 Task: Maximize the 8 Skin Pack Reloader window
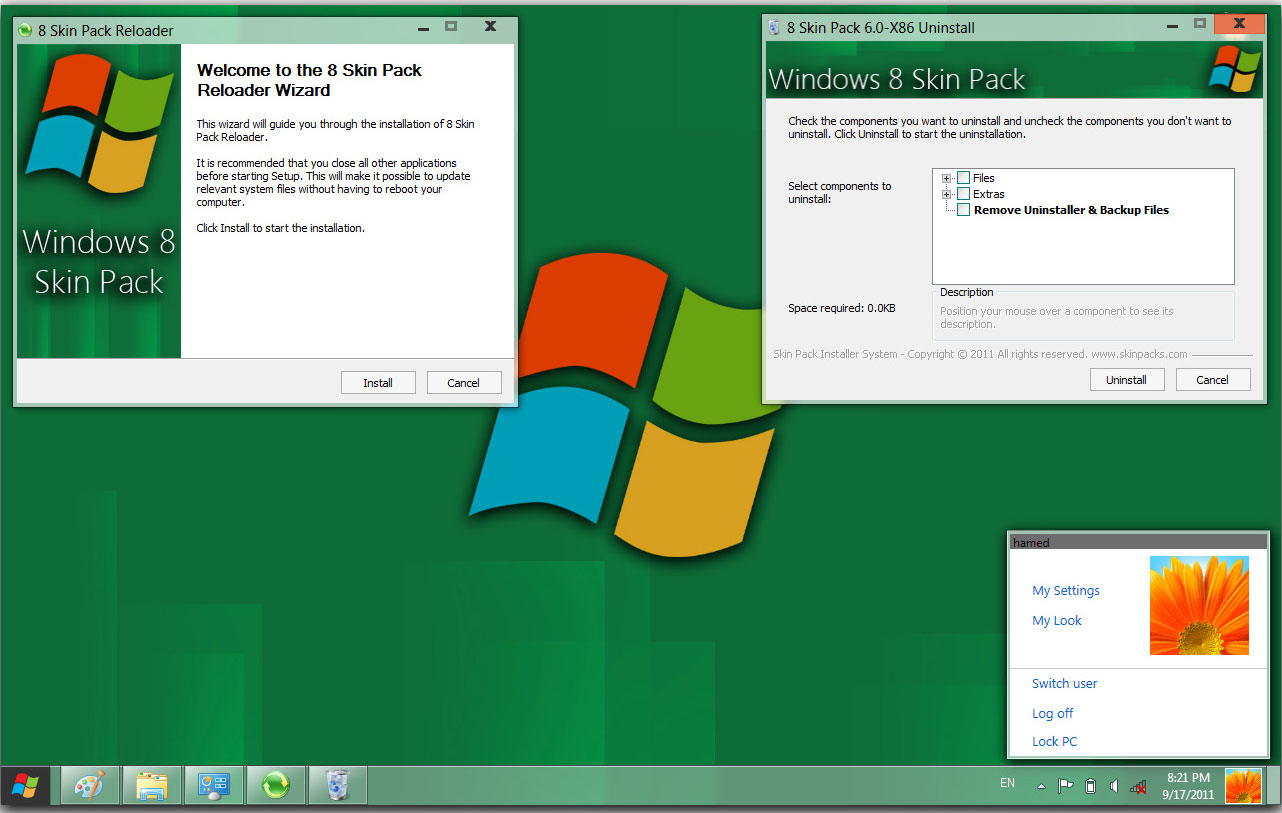[x=451, y=27]
